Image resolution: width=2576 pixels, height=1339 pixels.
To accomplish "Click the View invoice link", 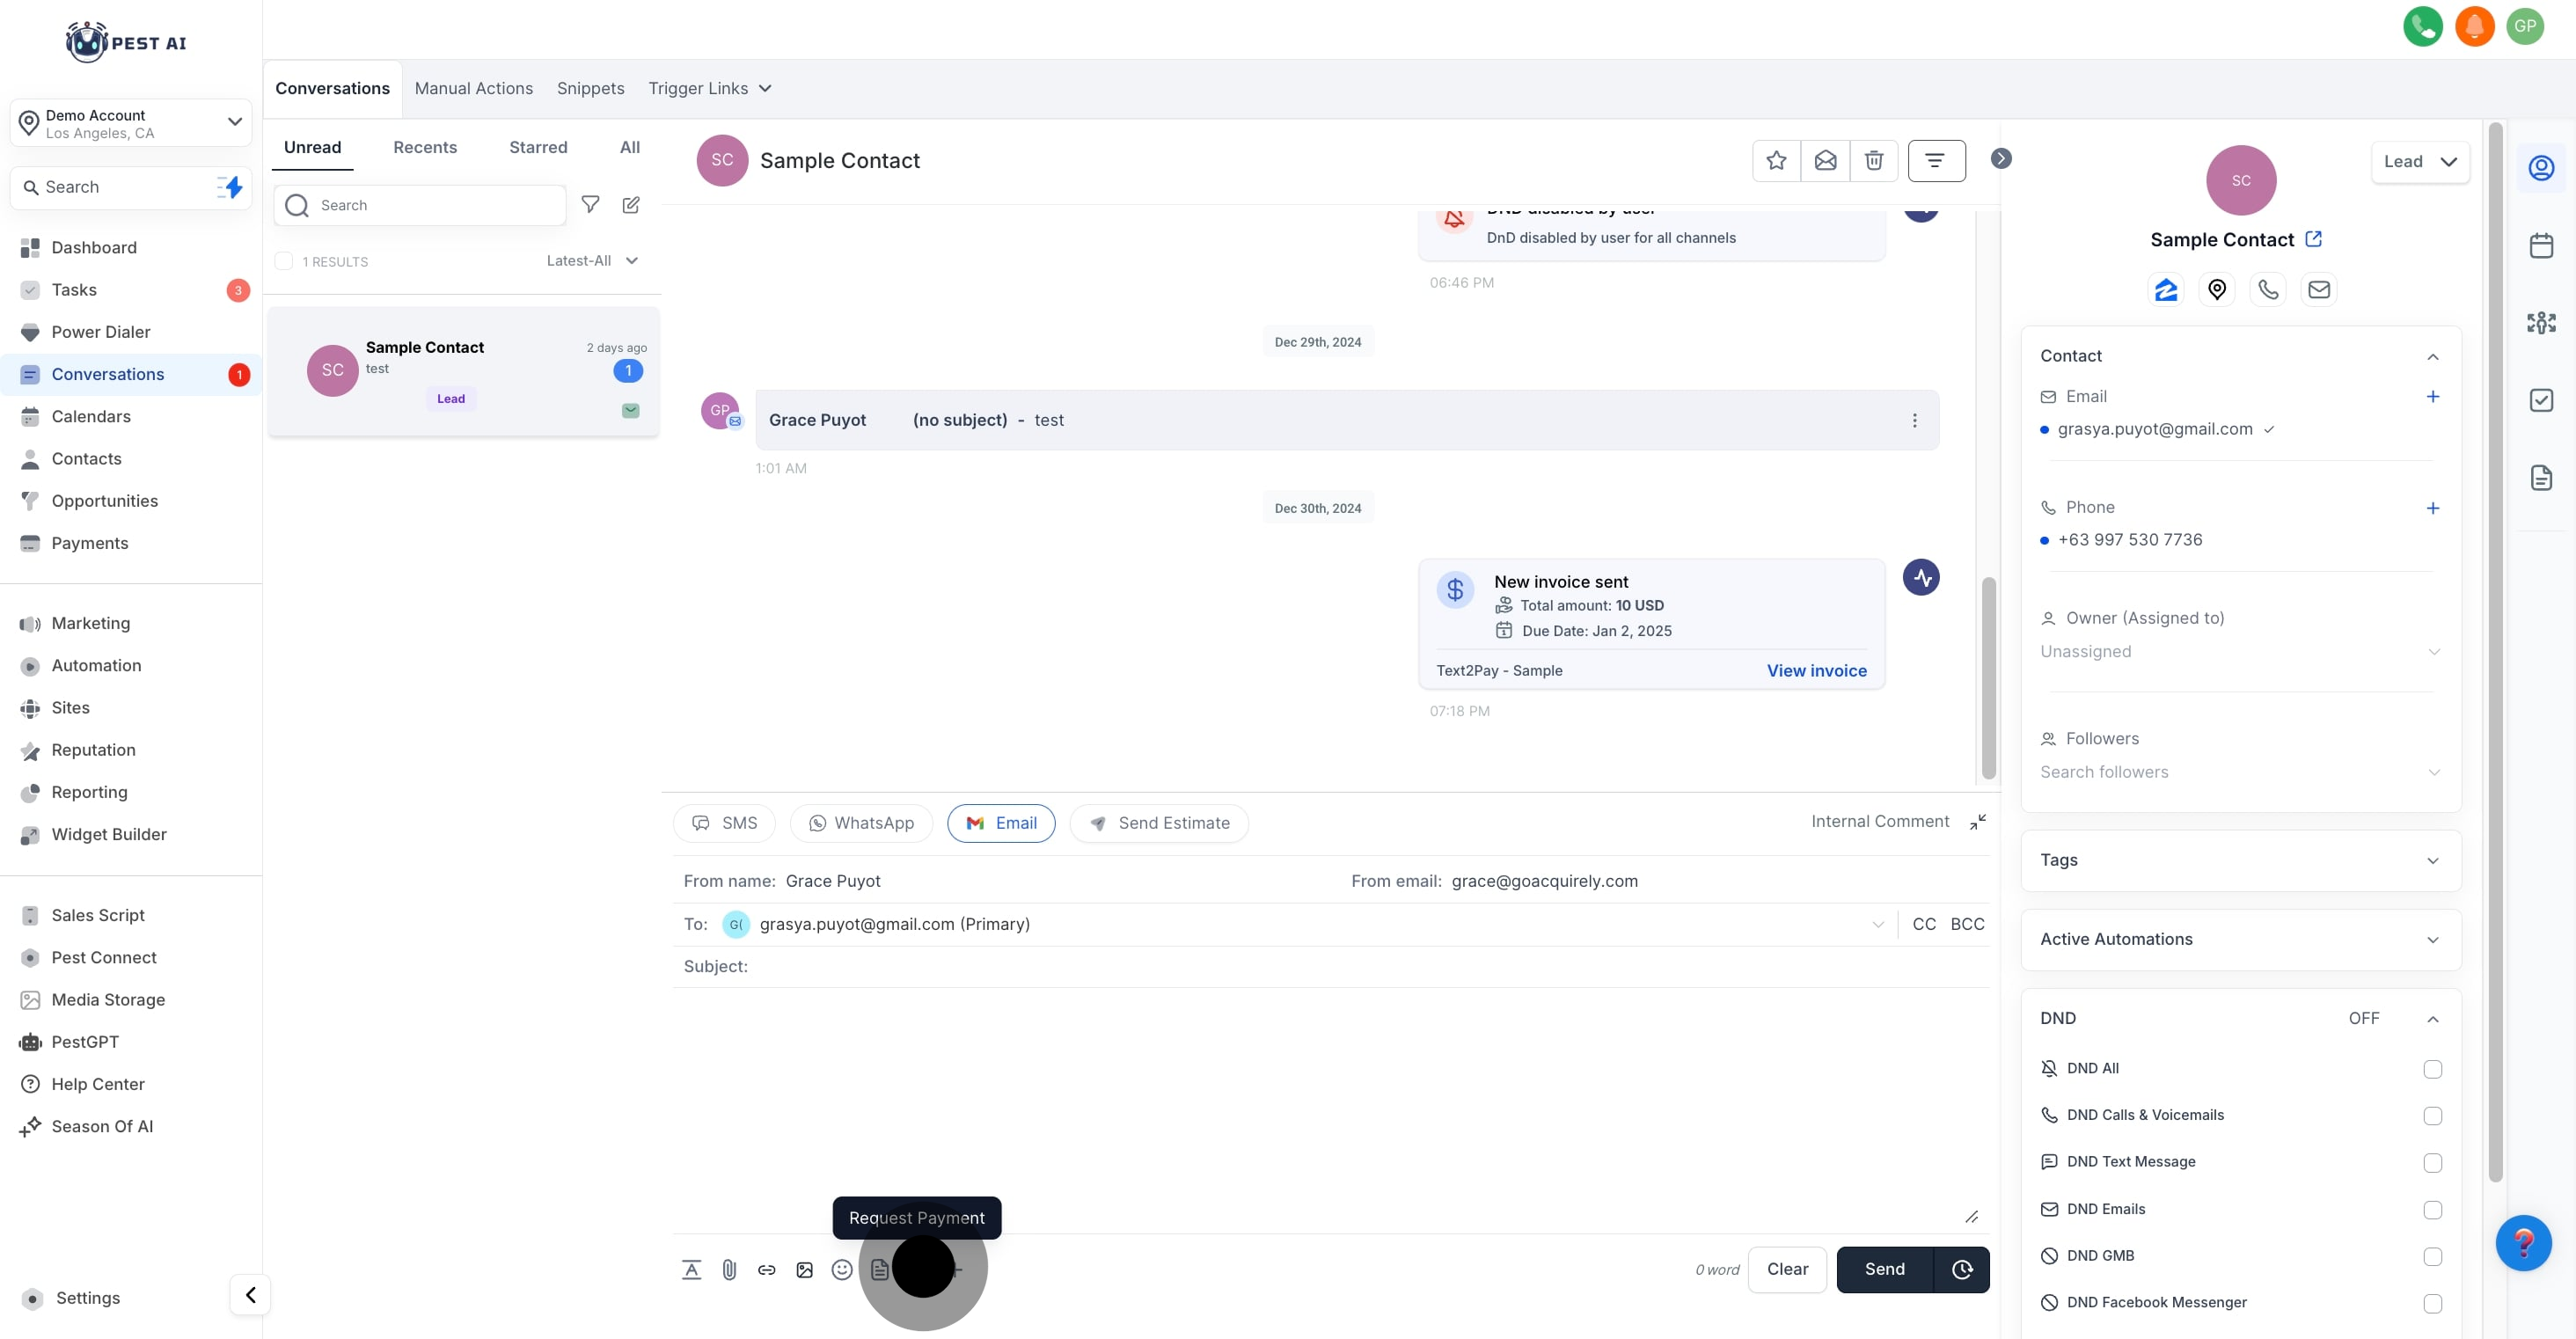I will (1816, 671).
